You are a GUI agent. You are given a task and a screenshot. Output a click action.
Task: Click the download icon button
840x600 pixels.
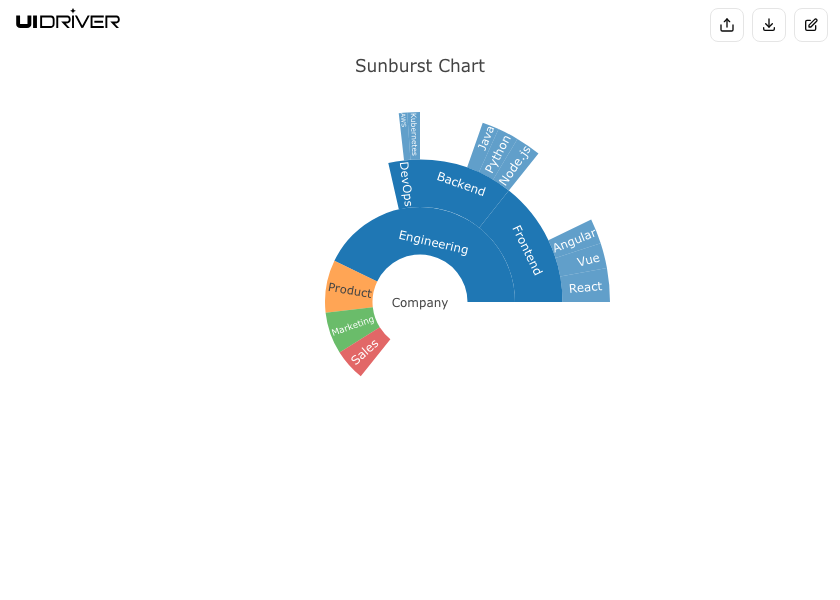(x=769, y=25)
